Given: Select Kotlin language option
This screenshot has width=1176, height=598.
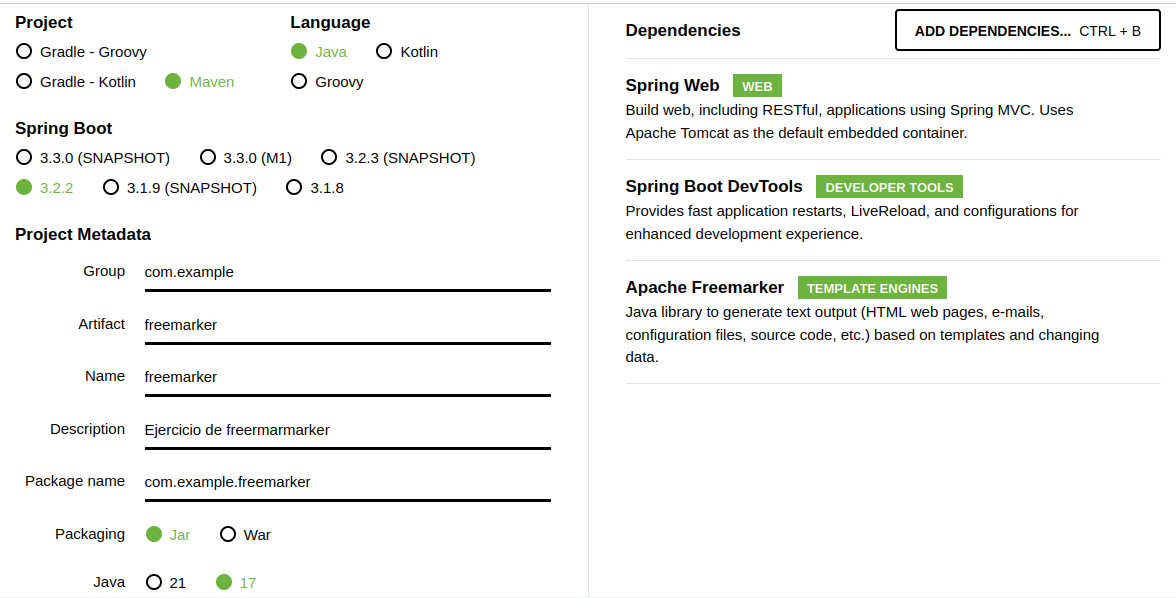Looking at the screenshot, I should (x=406, y=52).
